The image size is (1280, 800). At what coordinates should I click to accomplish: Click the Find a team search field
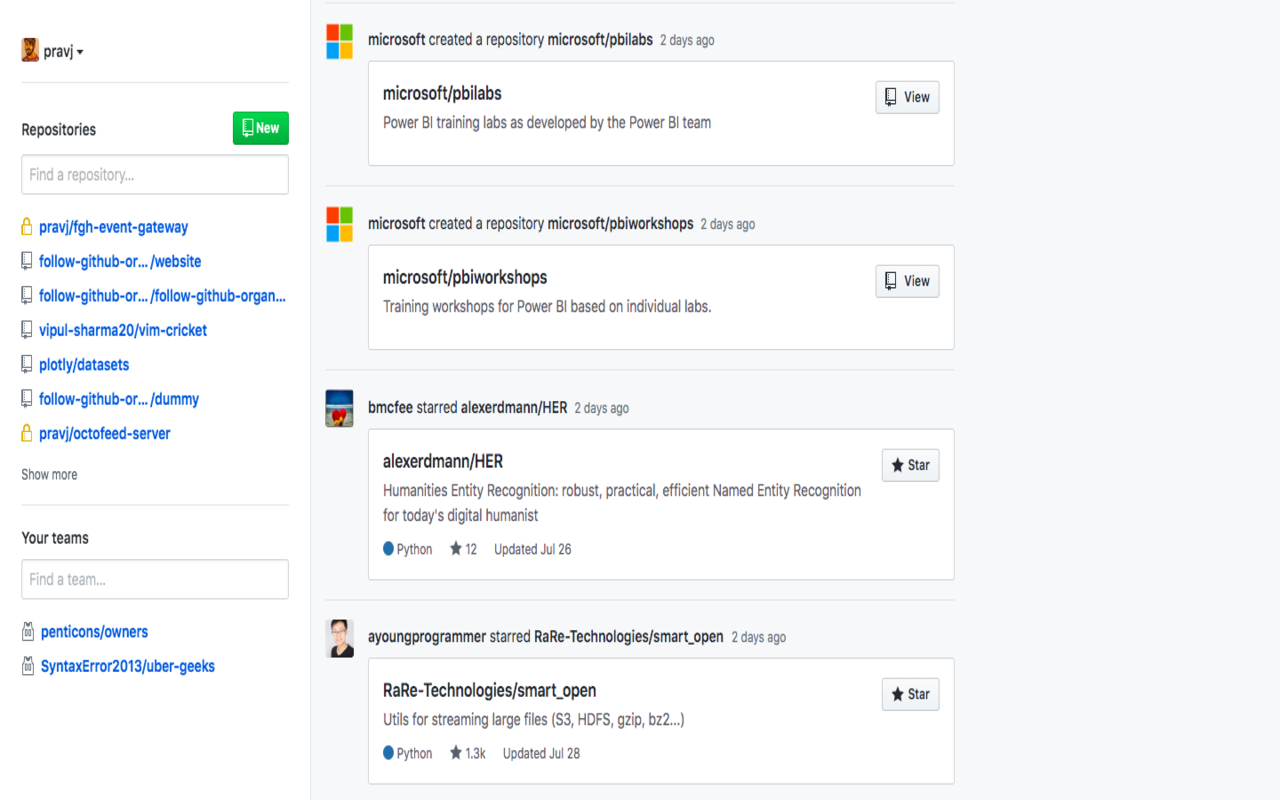point(154,579)
